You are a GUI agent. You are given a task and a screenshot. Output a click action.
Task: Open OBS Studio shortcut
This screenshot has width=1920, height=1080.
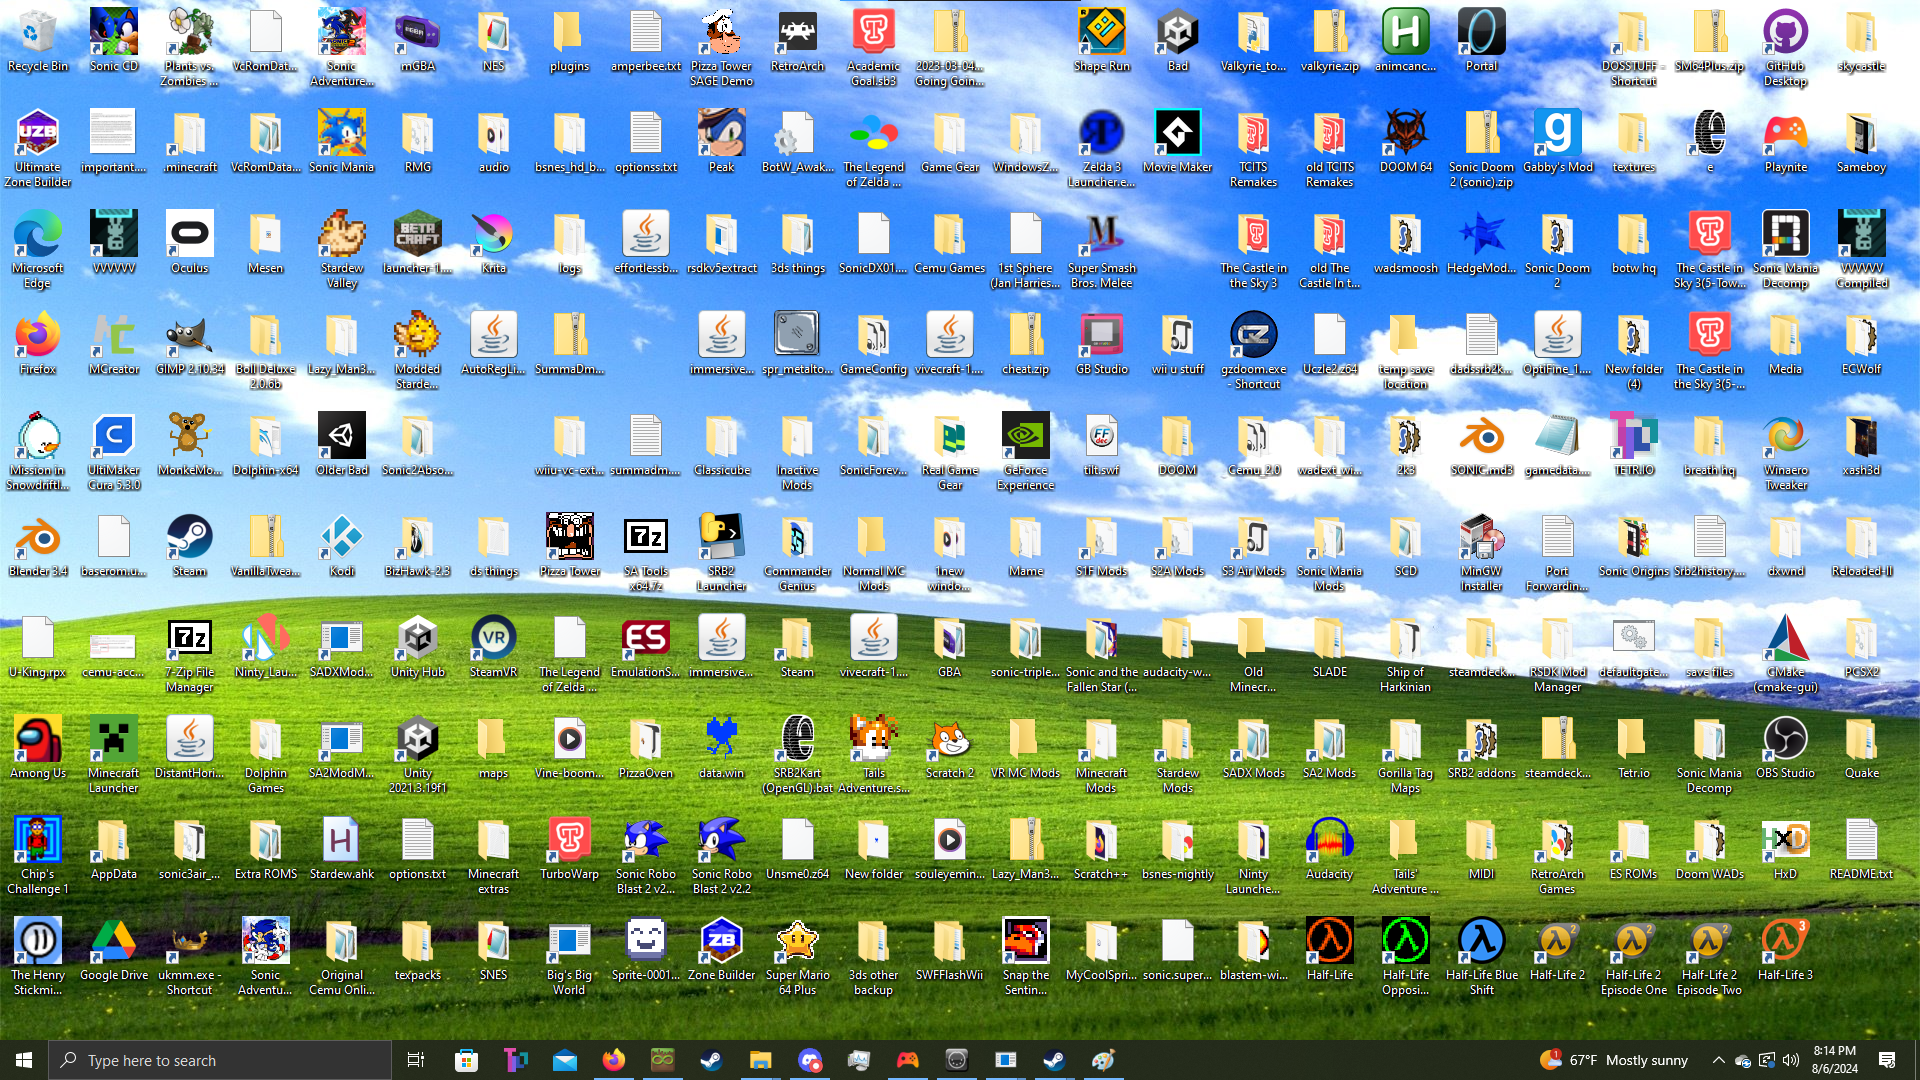pos(1786,747)
